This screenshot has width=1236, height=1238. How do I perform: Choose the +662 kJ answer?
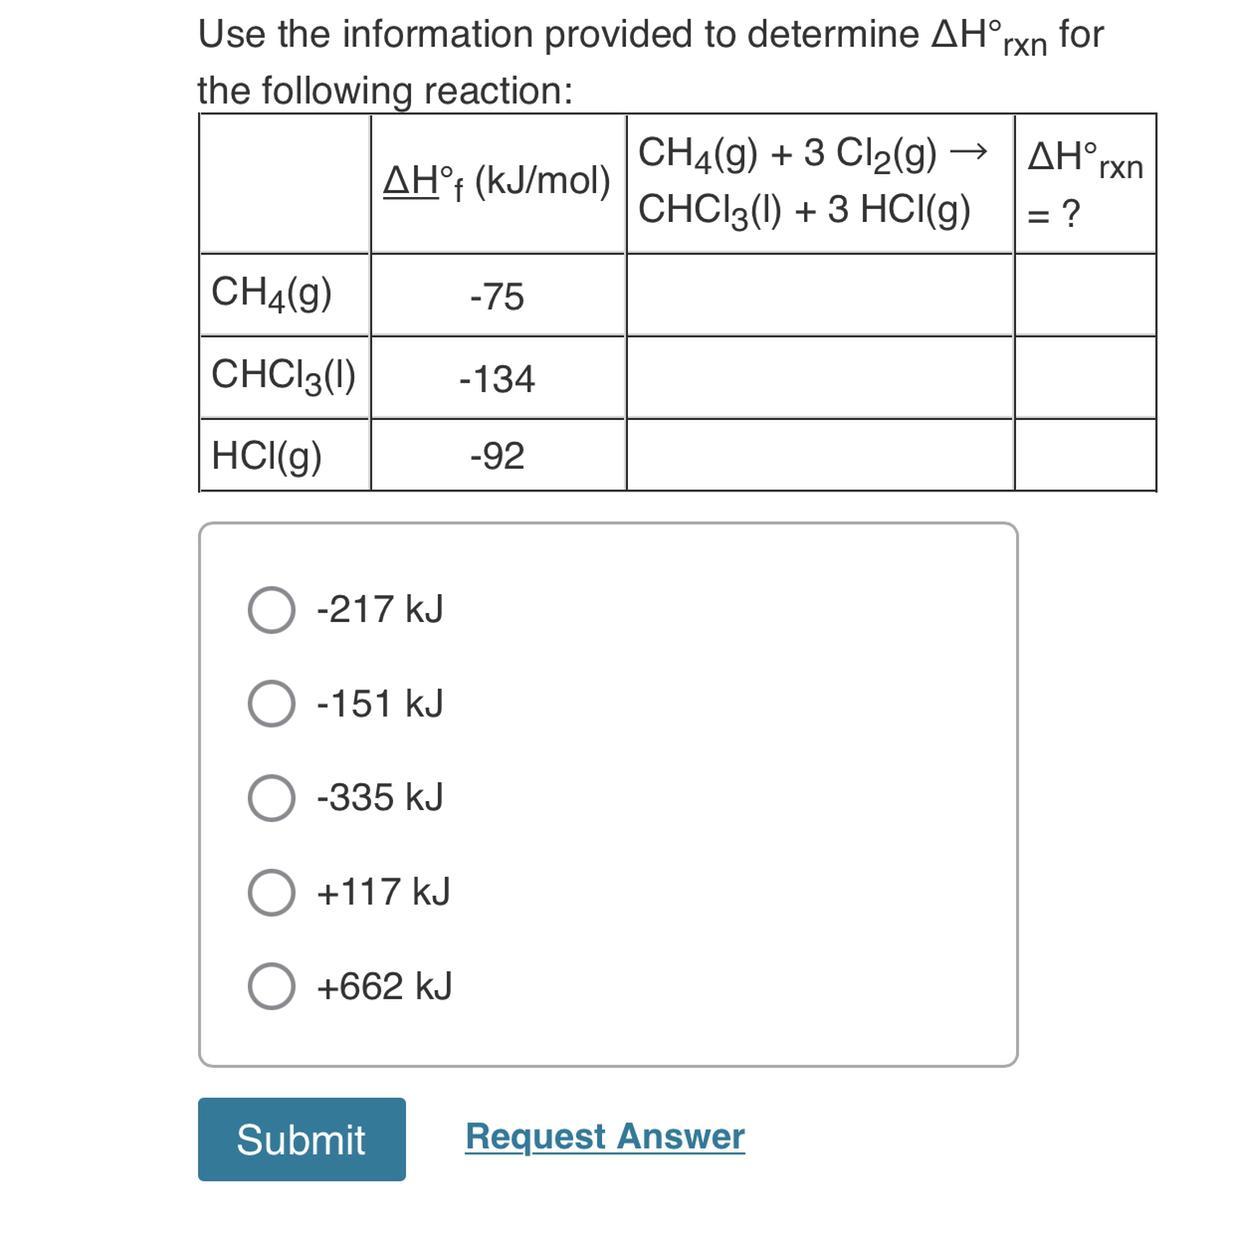click(271, 987)
